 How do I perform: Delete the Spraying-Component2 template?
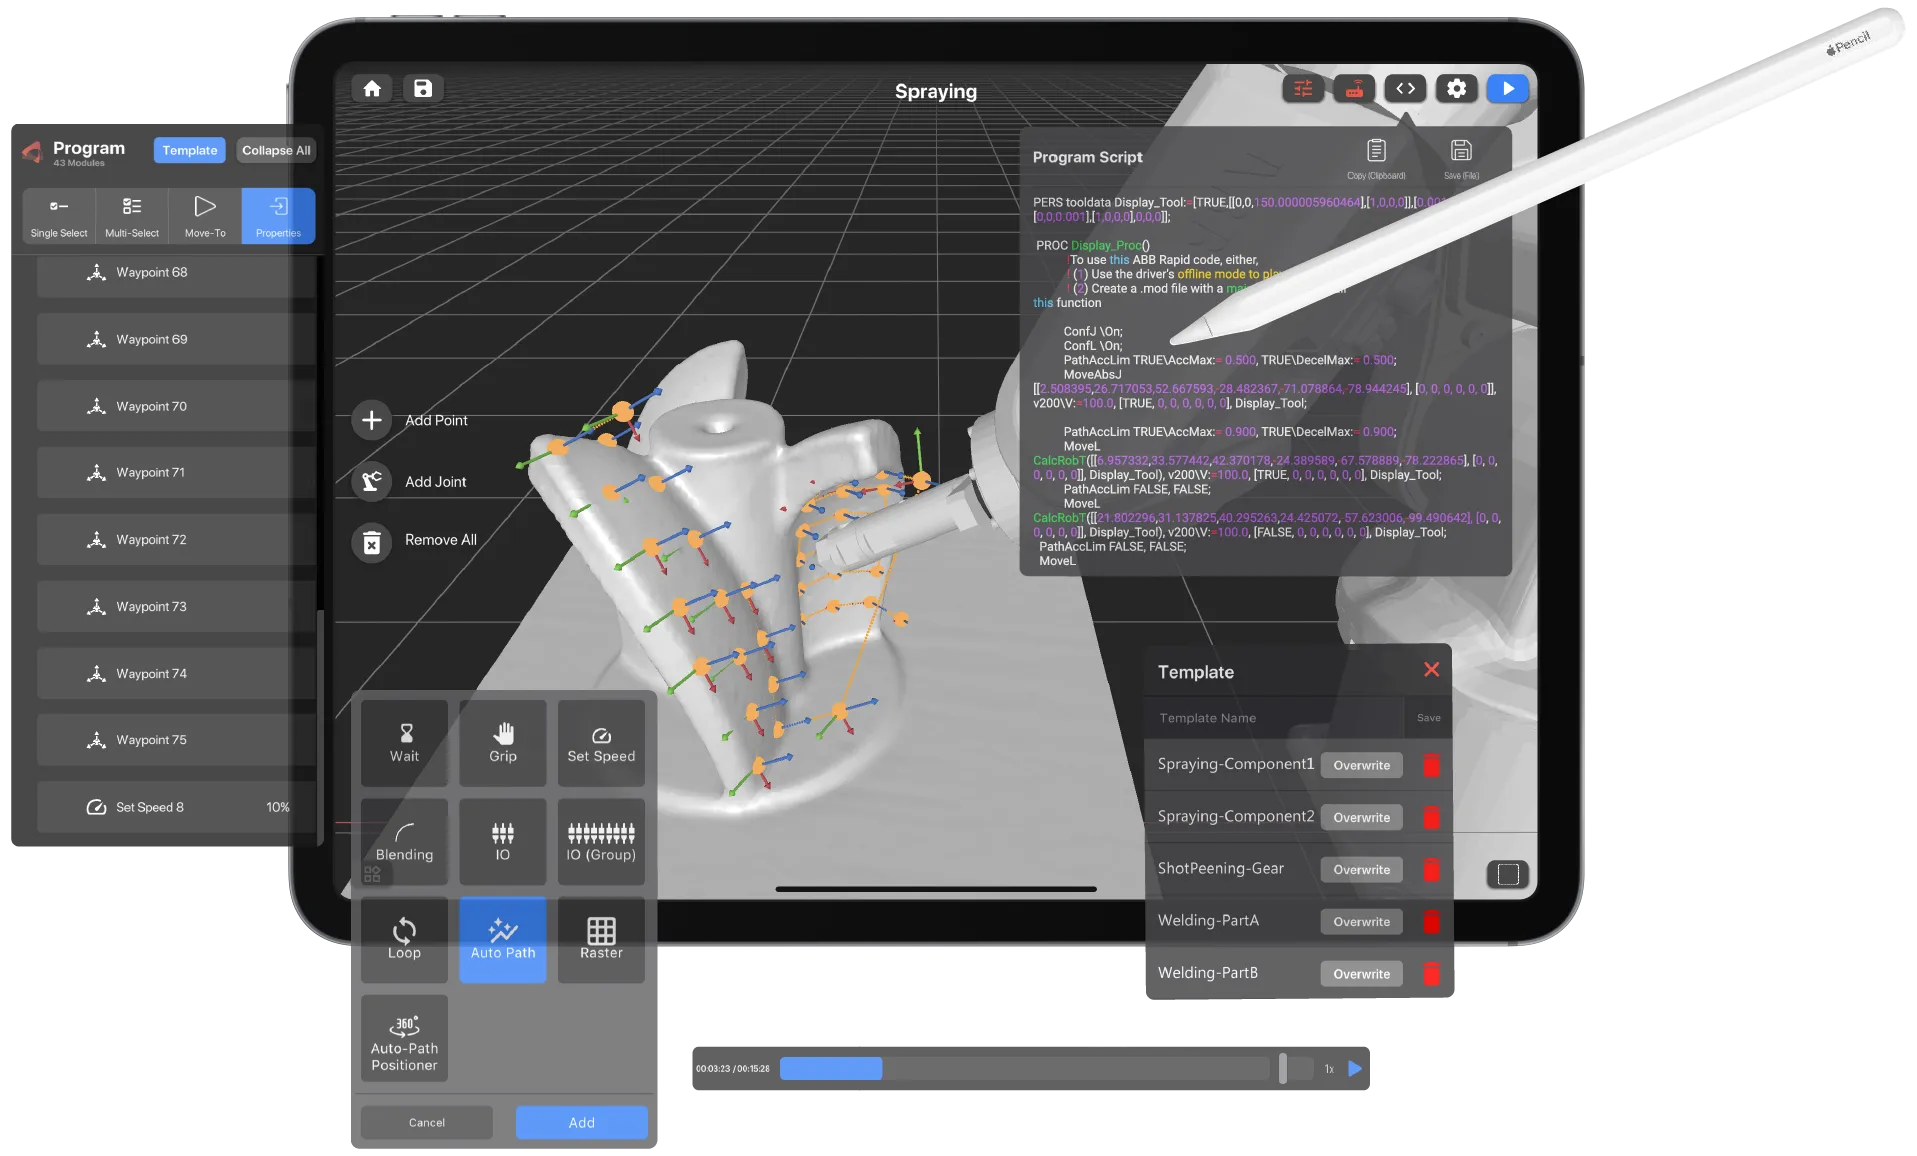click(x=1431, y=817)
